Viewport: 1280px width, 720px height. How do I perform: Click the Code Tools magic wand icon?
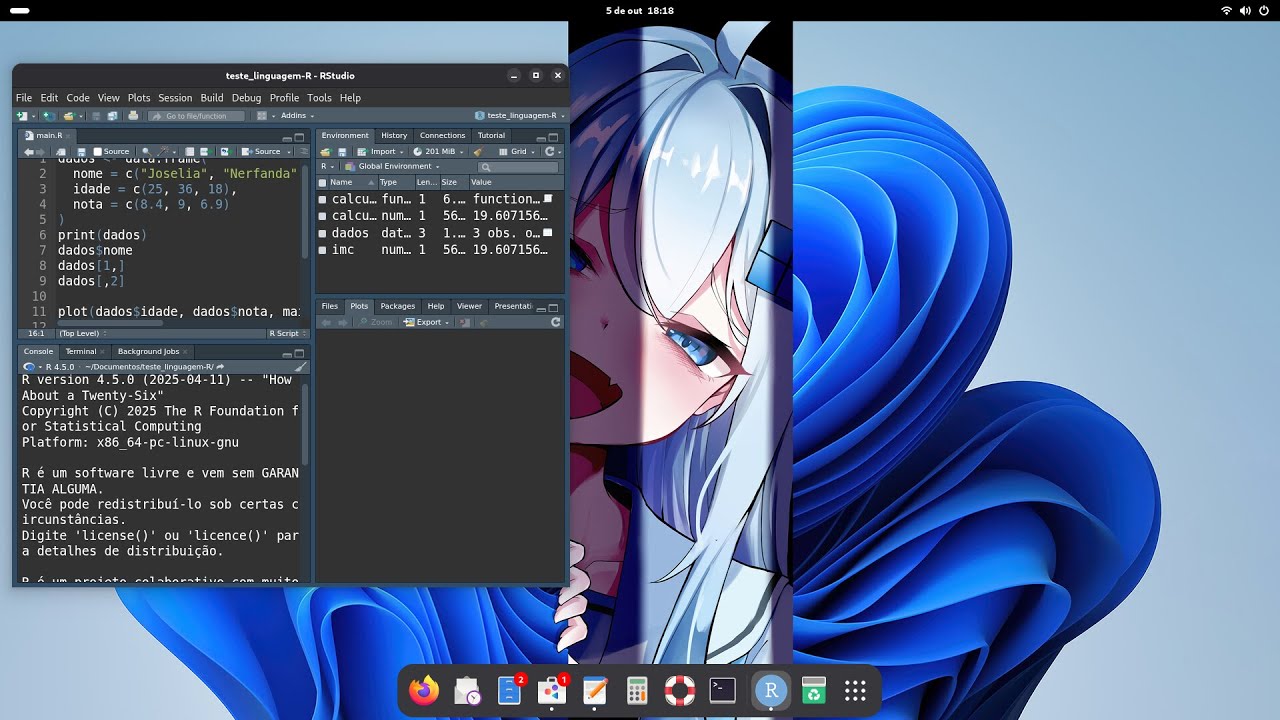click(162, 152)
